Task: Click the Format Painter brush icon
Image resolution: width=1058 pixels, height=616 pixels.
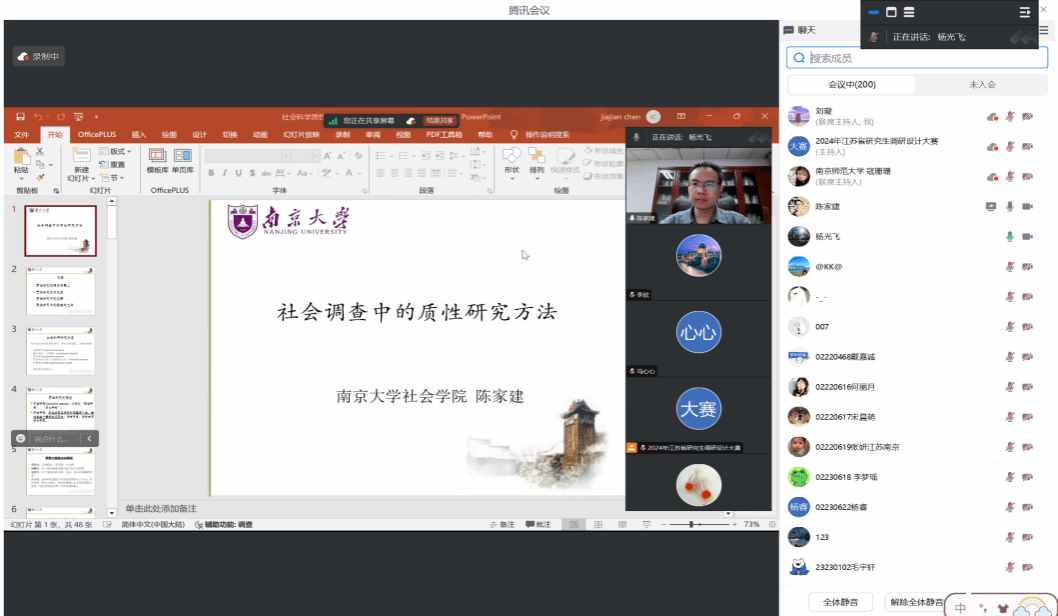Action: (40, 177)
